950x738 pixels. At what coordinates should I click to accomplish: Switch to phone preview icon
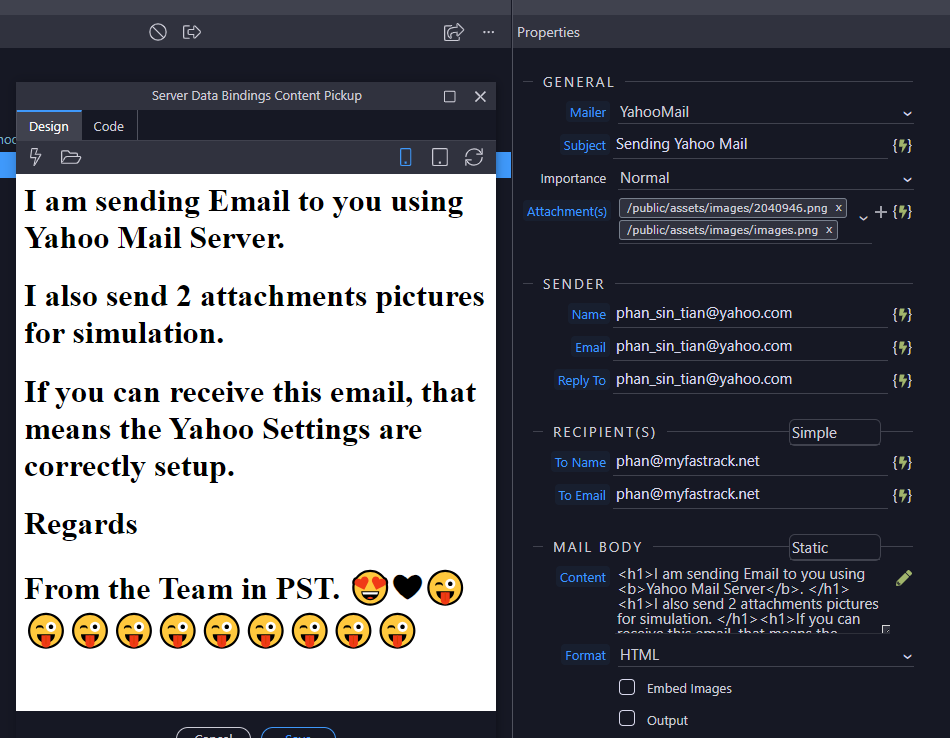[405, 158]
